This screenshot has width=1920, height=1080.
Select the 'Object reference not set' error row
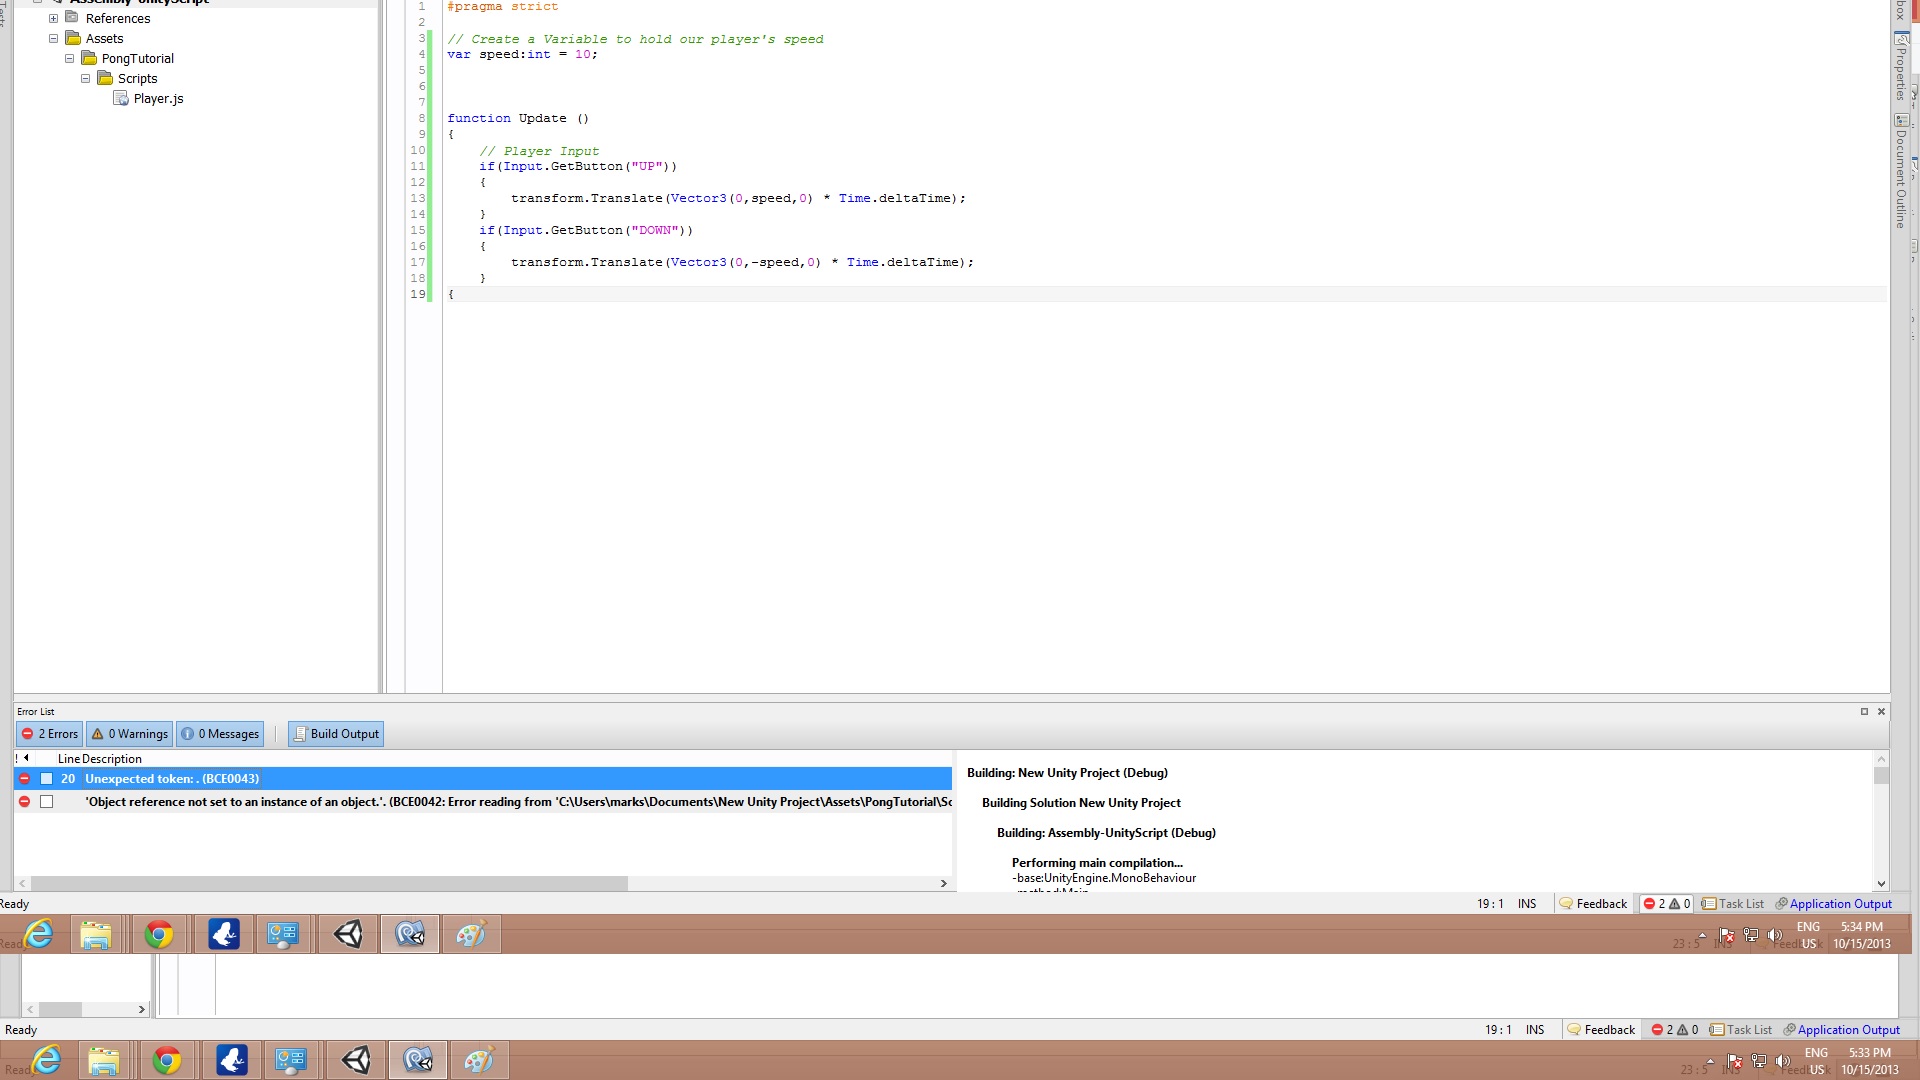(483, 801)
